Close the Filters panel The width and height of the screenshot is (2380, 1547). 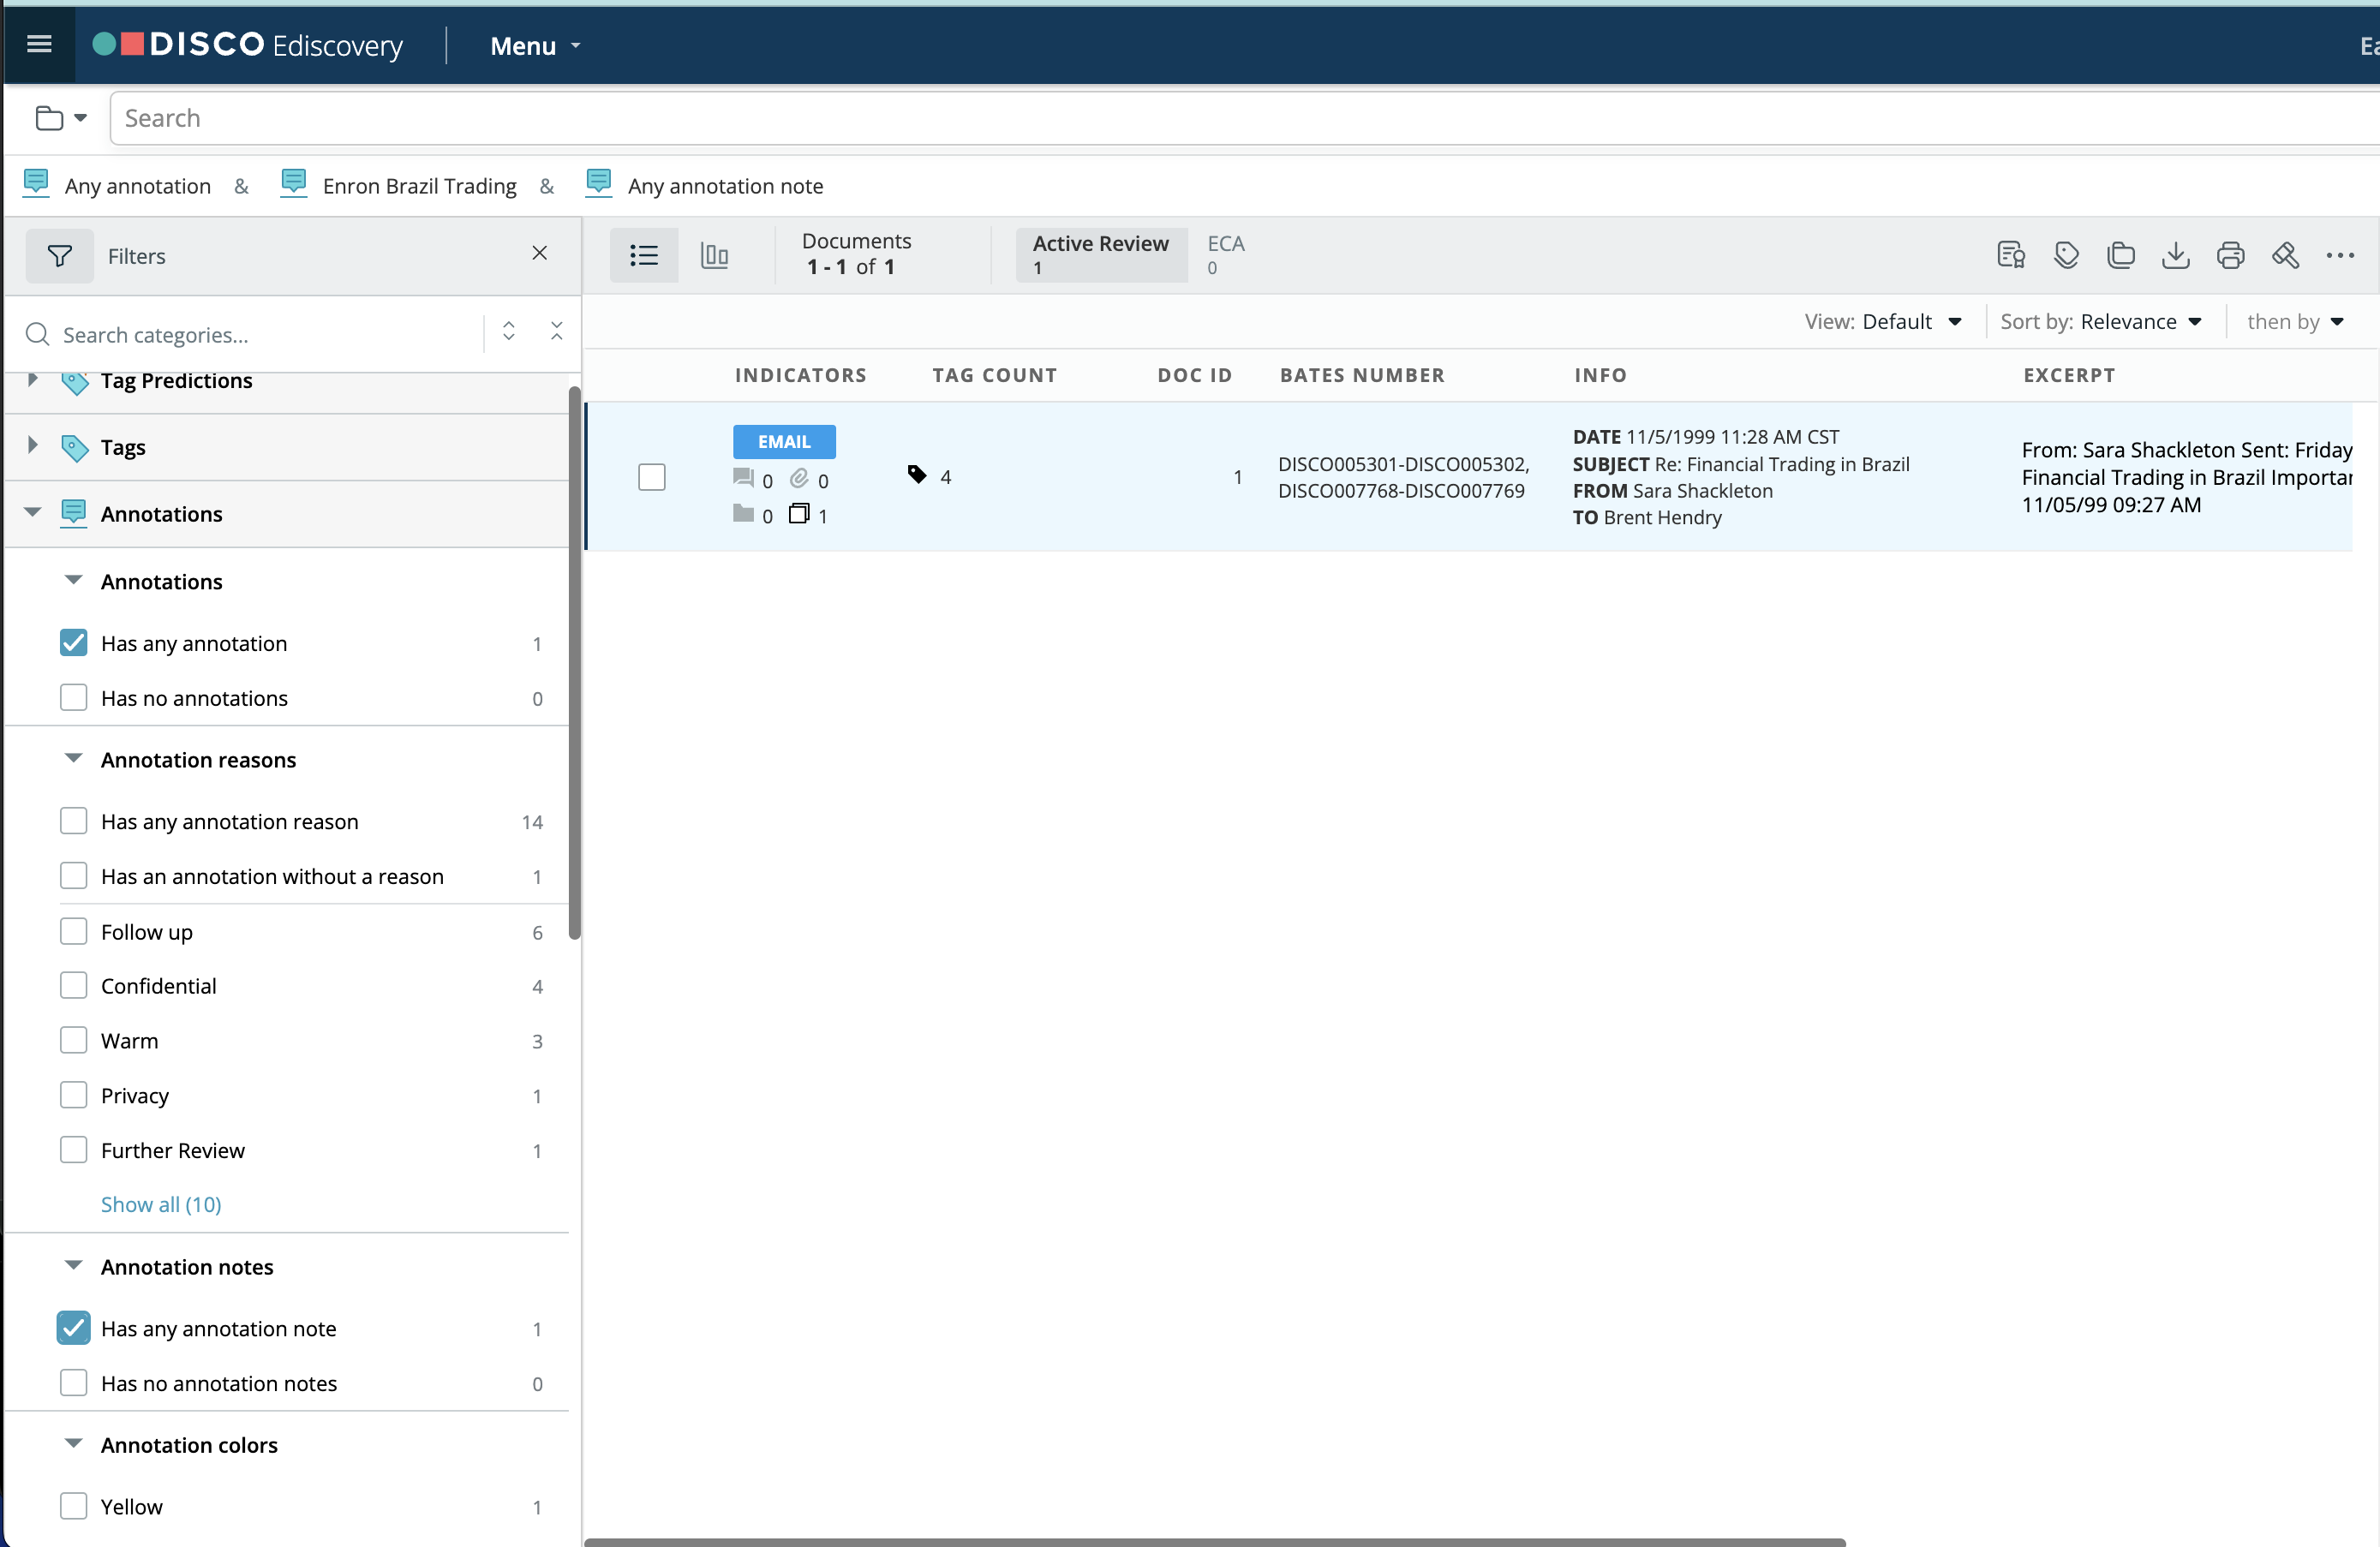(x=540, y=253)
